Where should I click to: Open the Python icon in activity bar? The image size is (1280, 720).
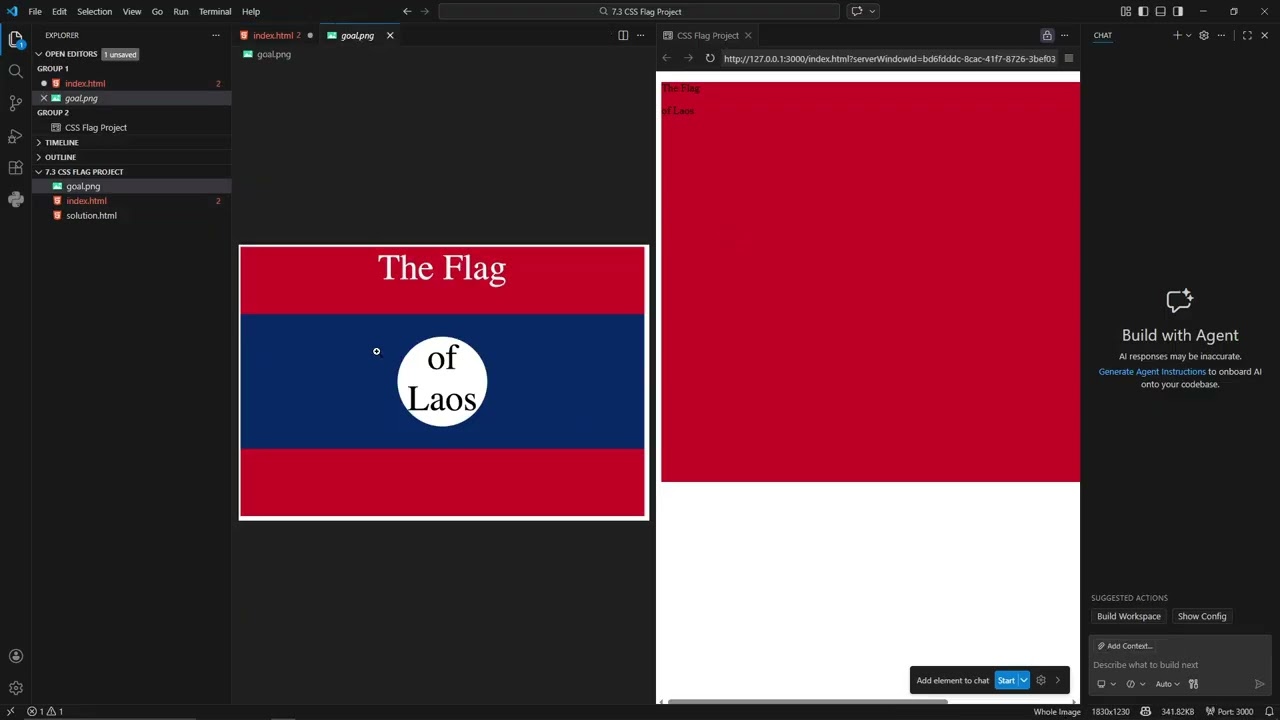click(15, 199)
